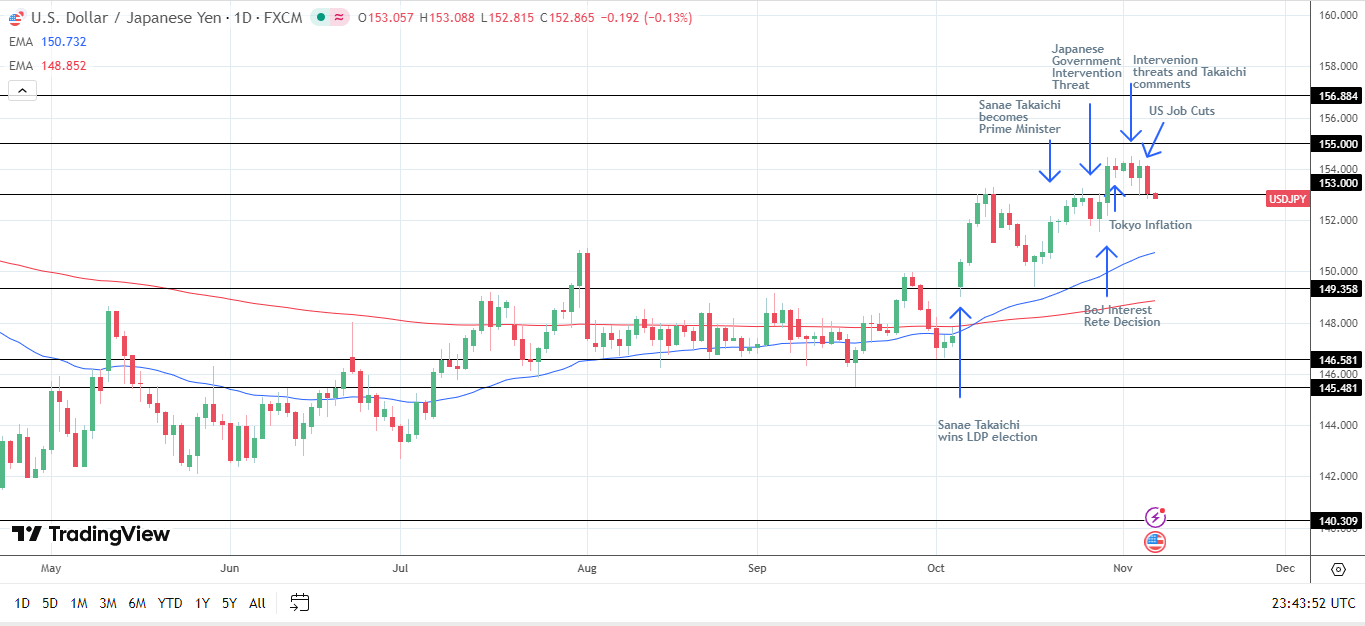Click the TradingView logo
Screen dimensions: 1365x626
(x=88, y=535)
